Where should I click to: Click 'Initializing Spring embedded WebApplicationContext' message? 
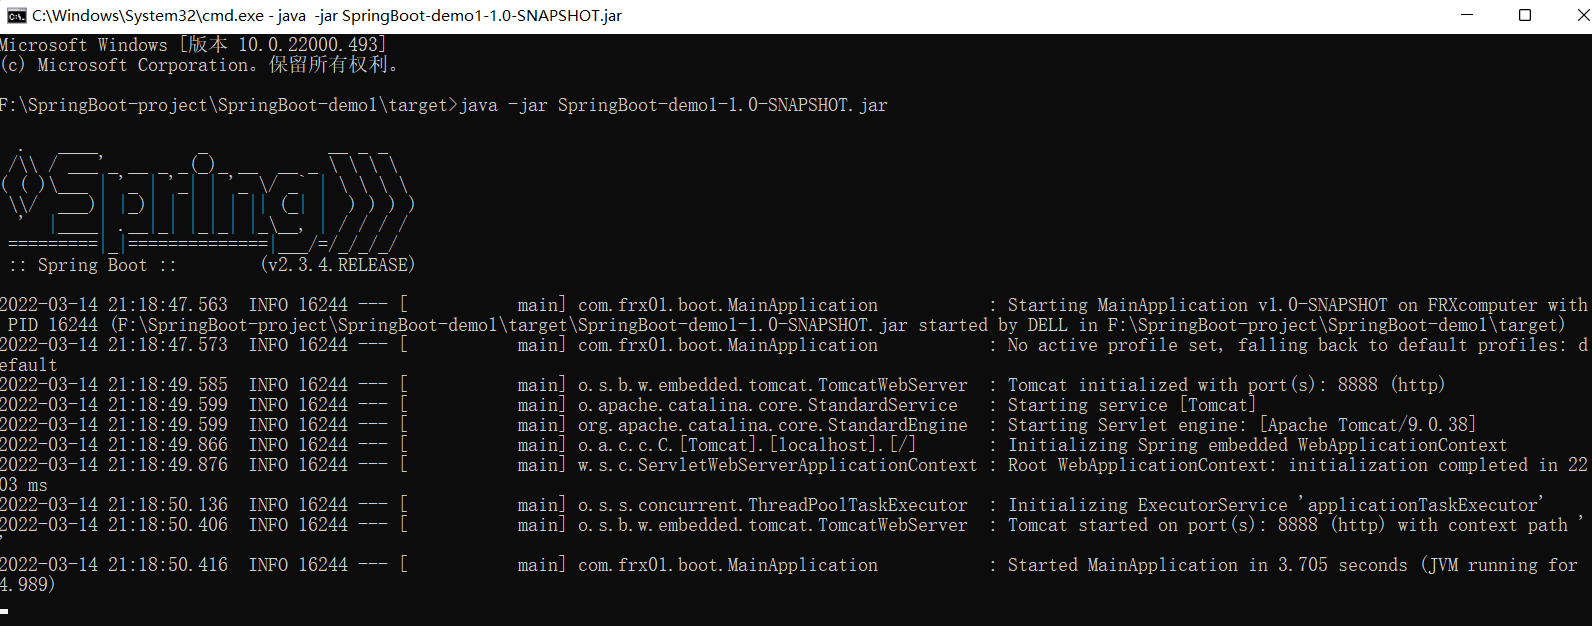point(1257,445)
